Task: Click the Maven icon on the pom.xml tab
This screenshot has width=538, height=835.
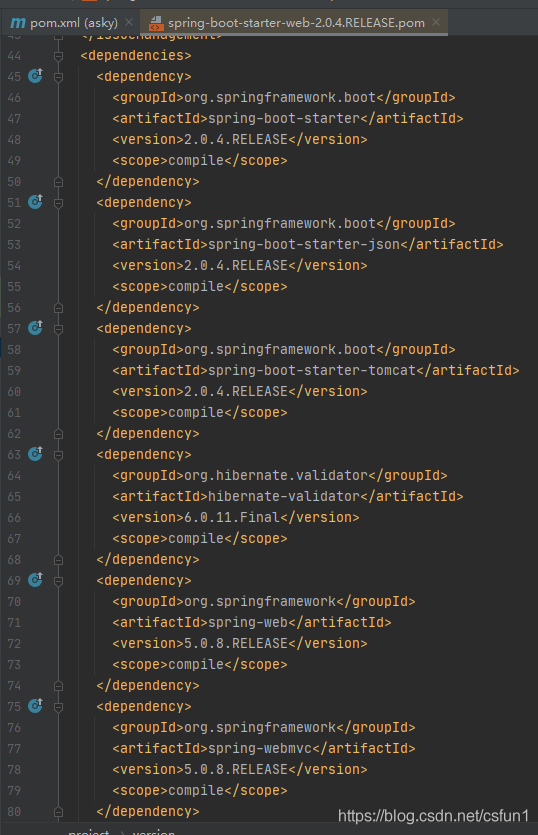Action: click(18, 23)
